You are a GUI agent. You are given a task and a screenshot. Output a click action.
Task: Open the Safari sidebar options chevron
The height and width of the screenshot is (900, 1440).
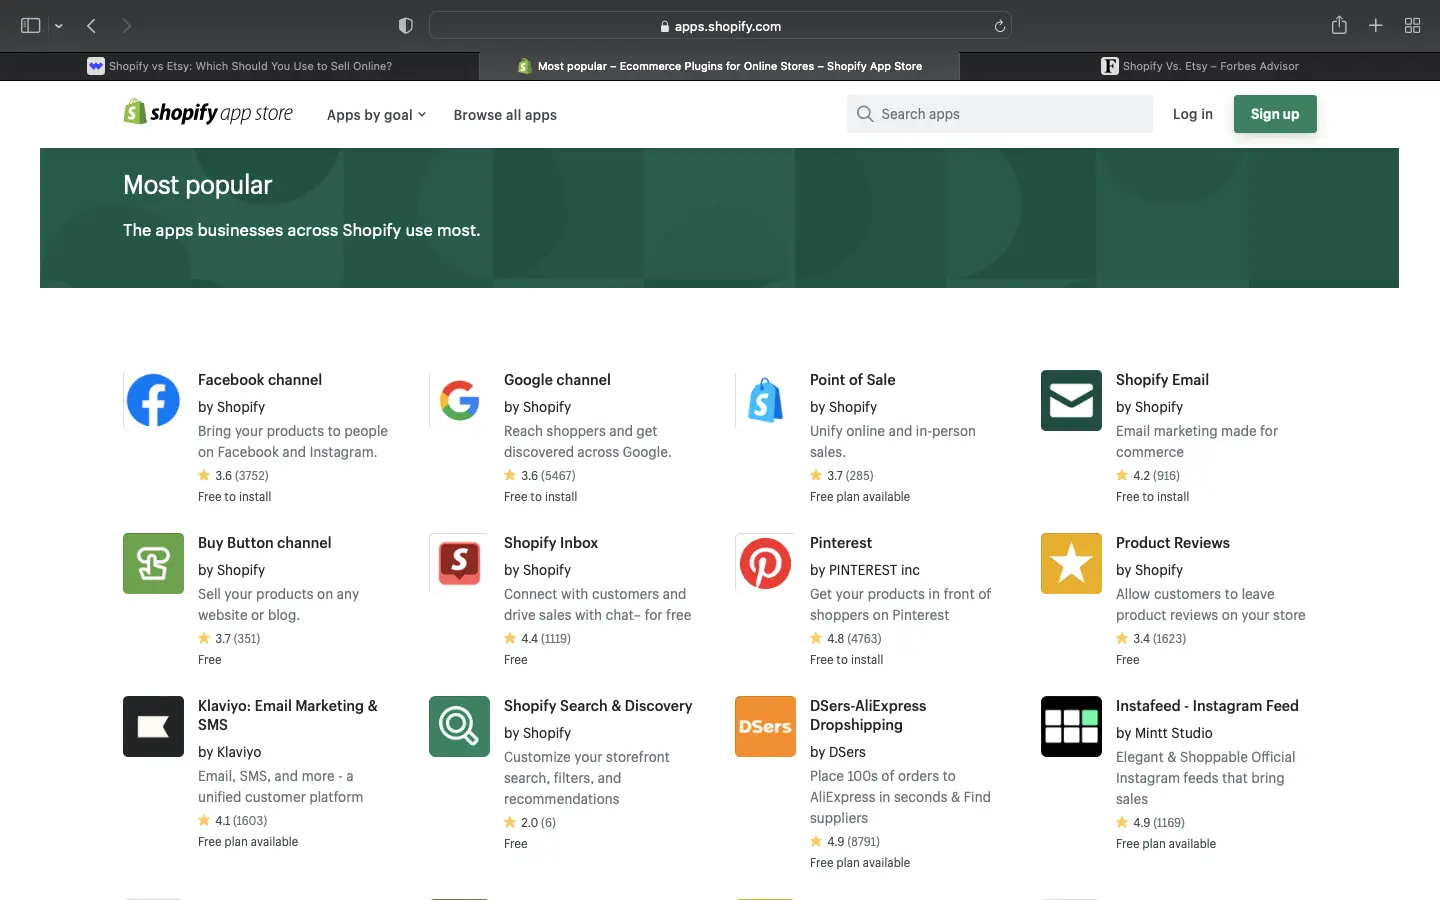59,26
